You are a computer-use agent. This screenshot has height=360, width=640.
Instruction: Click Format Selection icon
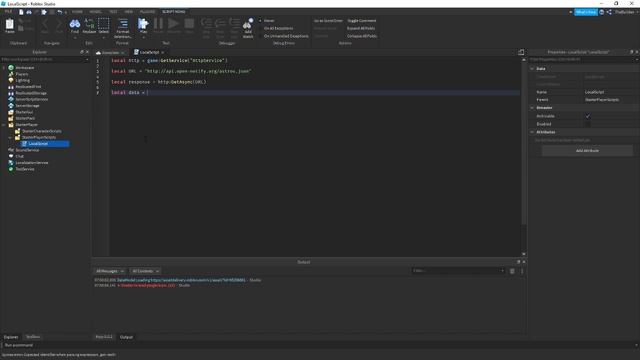(122, 27)
